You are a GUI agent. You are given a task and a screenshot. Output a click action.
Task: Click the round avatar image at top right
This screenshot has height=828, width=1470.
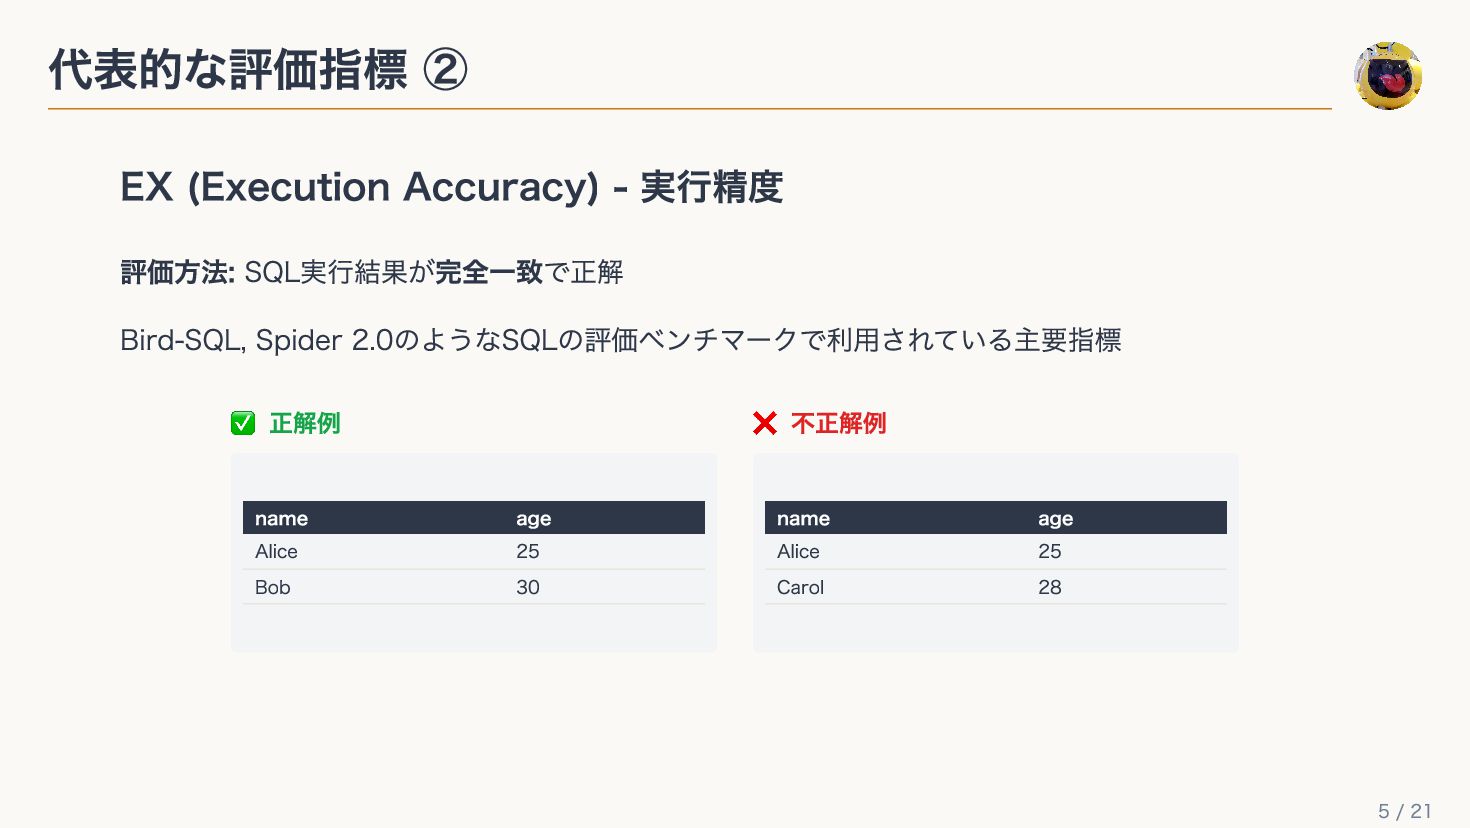1388,76
